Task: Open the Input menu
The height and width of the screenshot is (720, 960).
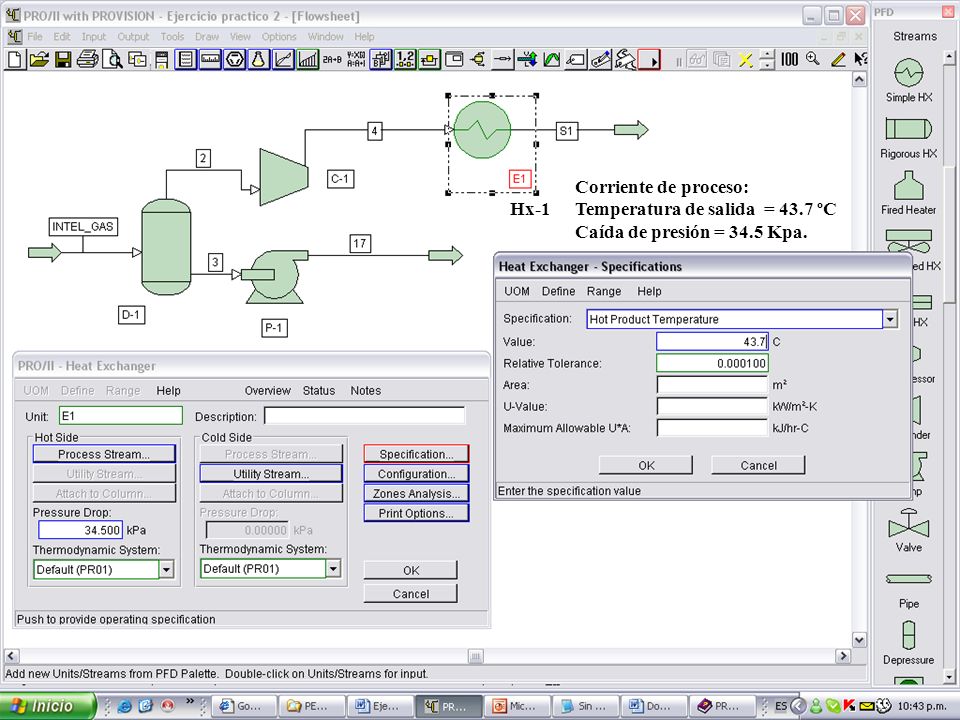Action: tap(94, 37)
